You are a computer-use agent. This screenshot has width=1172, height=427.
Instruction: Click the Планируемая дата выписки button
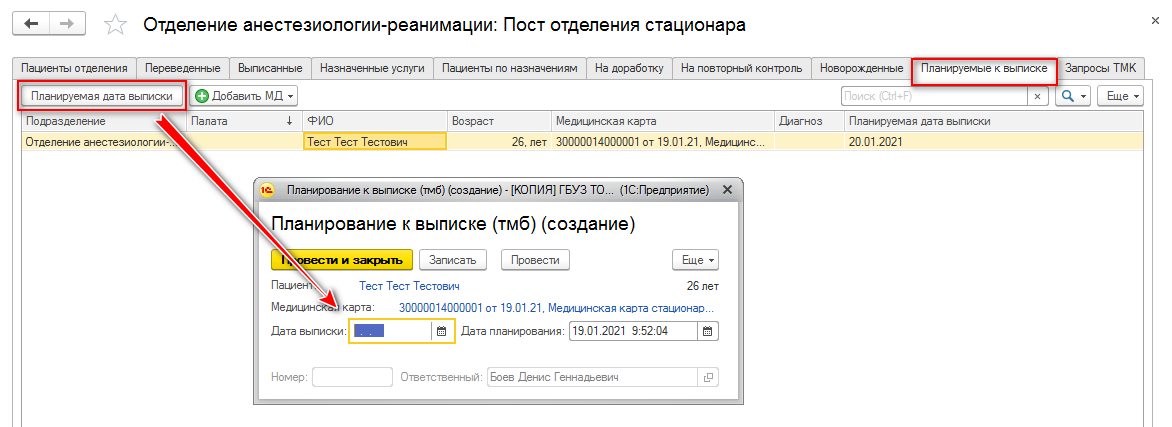pyautogui.click(x=103, y=96)
